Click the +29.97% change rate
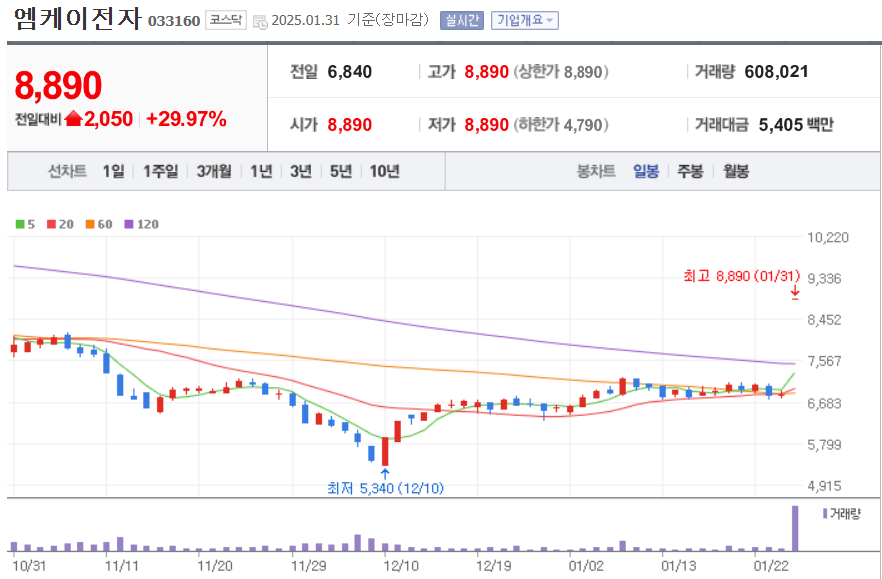The height and width of the screenshot is (579, 882). click(186, 119)
